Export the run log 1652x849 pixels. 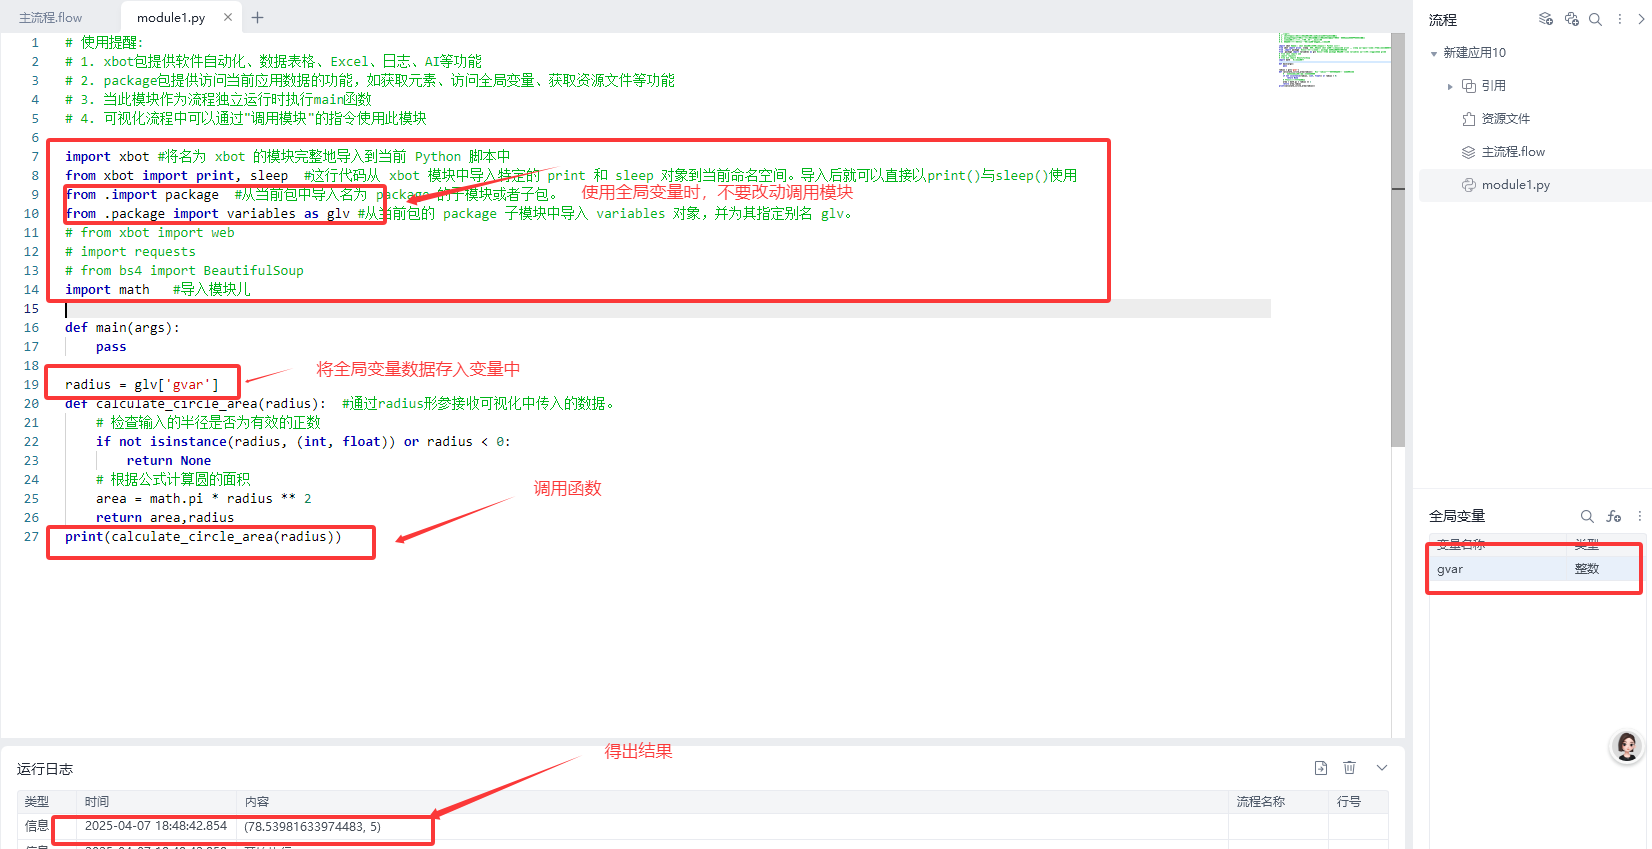[1321, 768]
